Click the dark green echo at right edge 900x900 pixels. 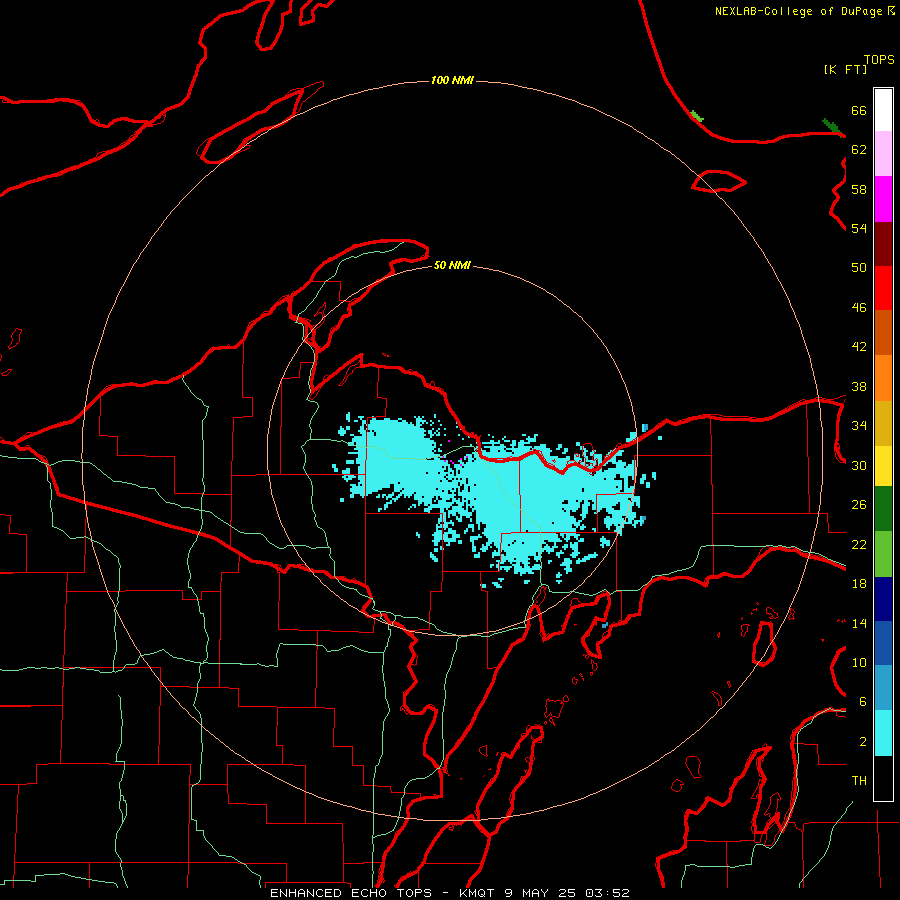[834, 128]
